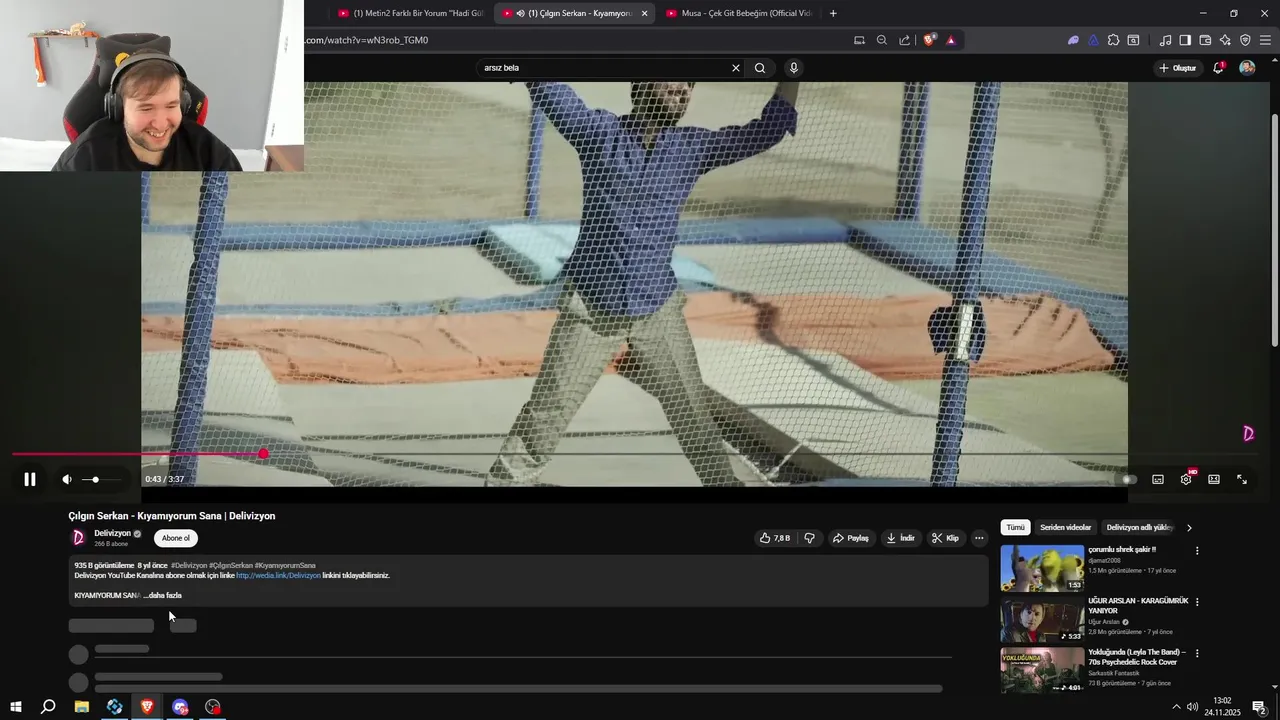
Task: Close the Çılgın Serkan browser tab
Action: pyautogui.click(x=644, y=13)
